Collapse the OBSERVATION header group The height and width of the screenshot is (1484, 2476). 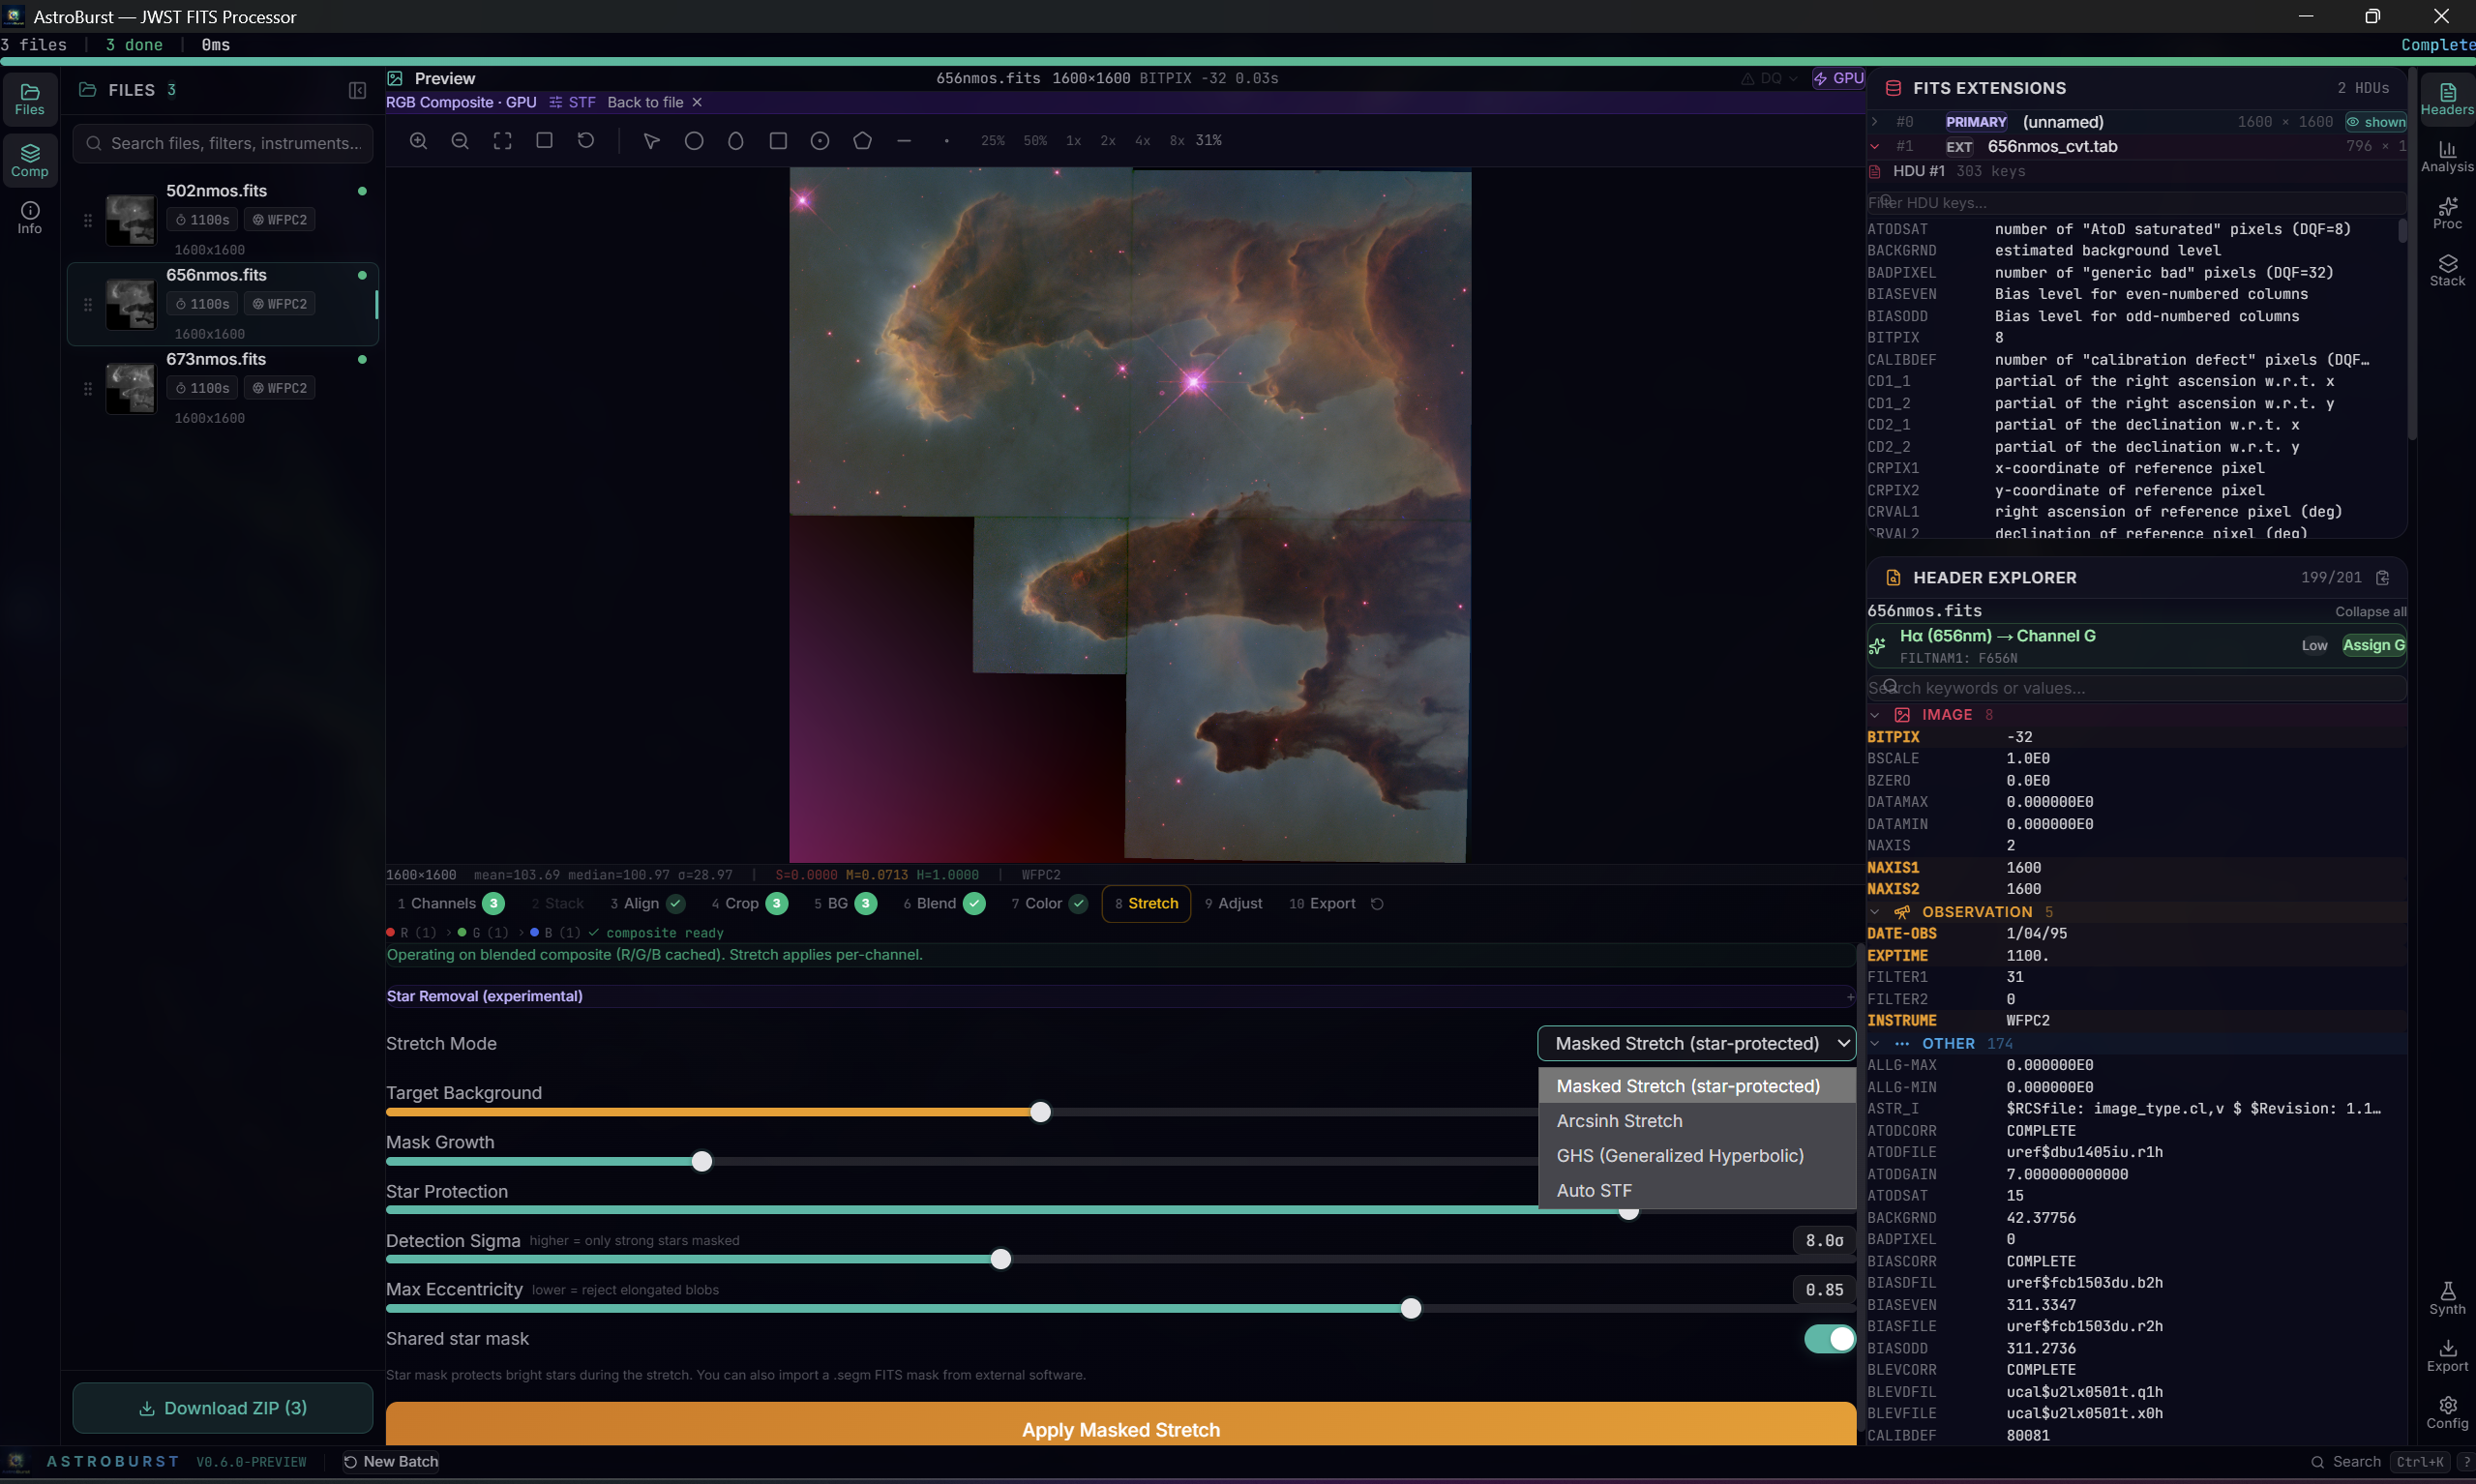point(1875,912)
